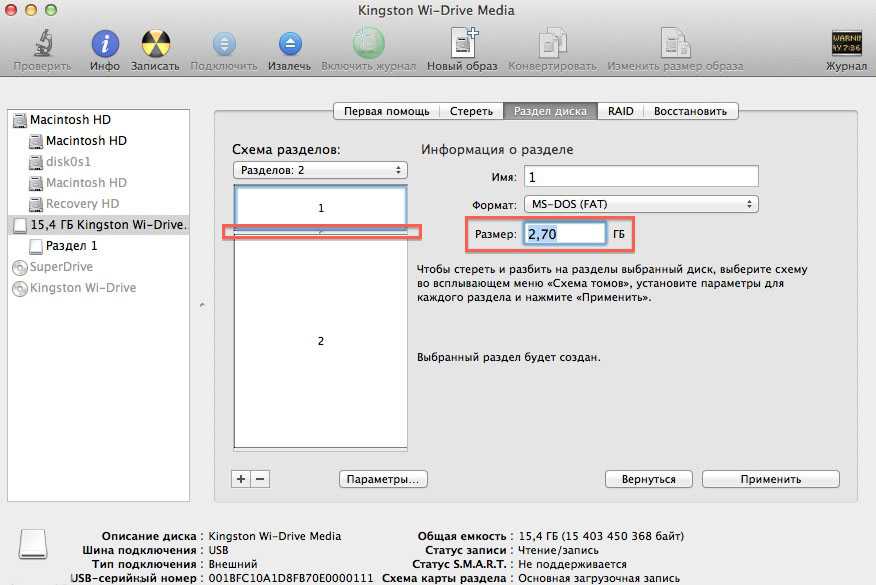Click the Информация о разделе heading
Viewport: 876px width, 585px height.
click(497, 150)
